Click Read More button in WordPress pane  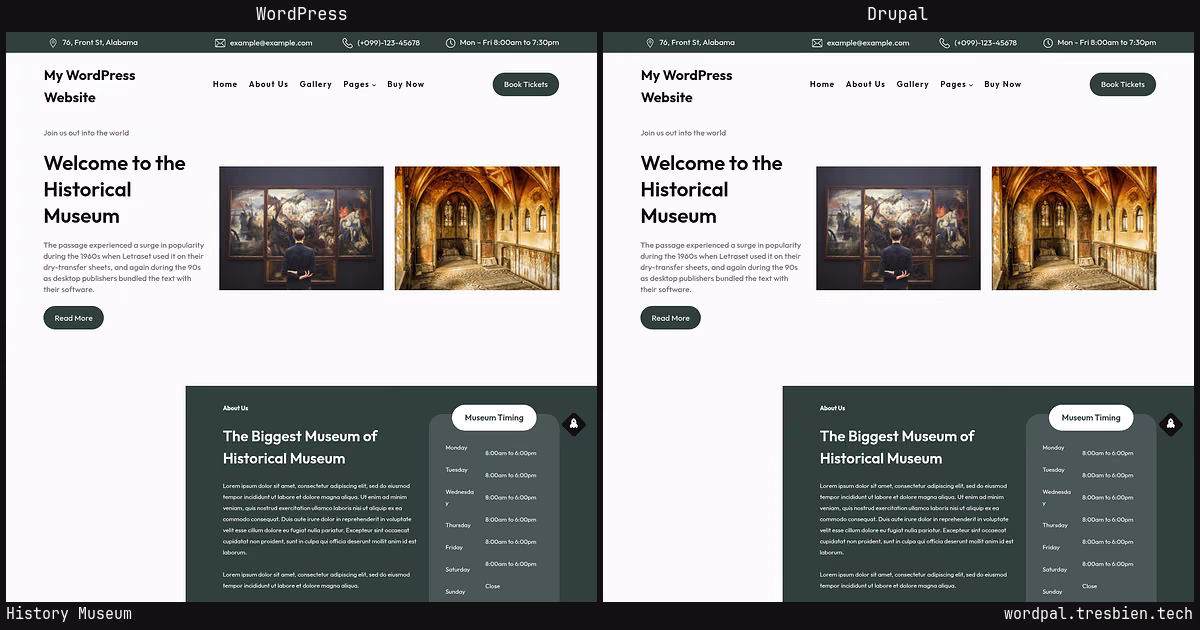[73, 318]
